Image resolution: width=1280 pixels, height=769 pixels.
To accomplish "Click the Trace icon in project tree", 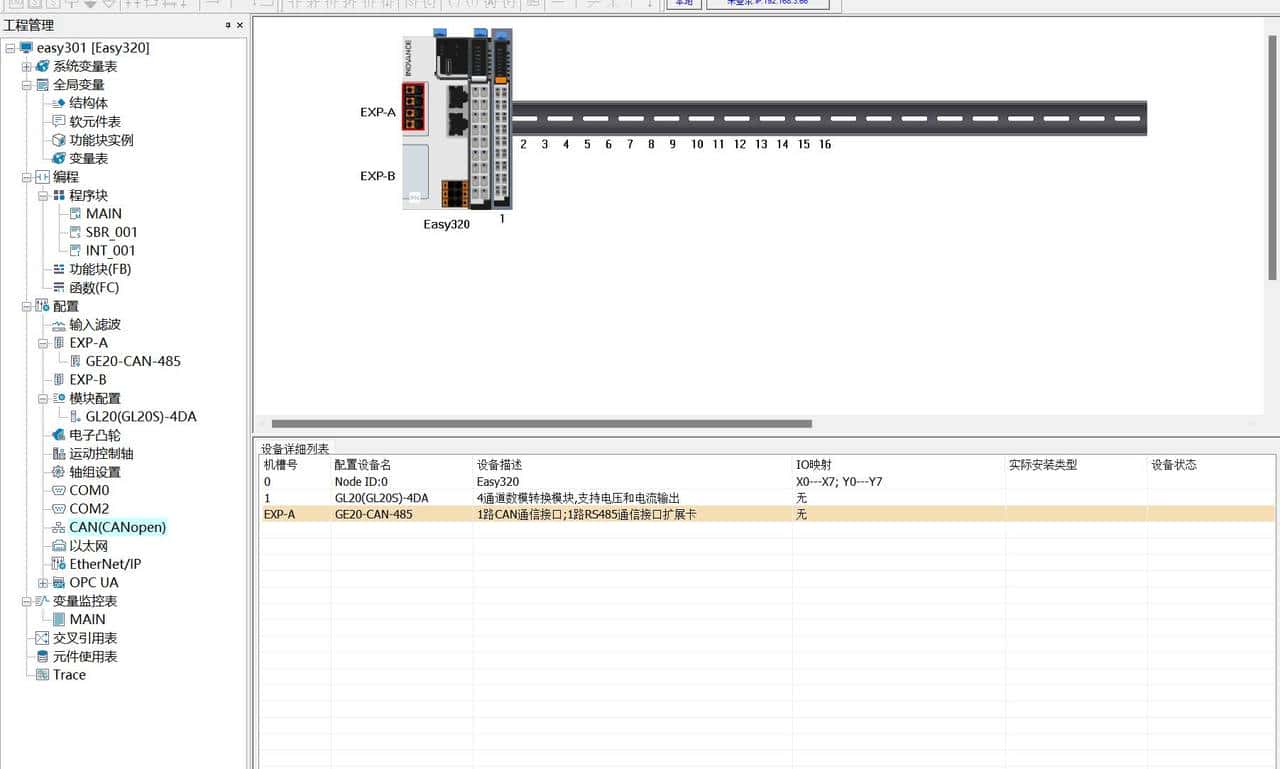I will click(42, 675).
